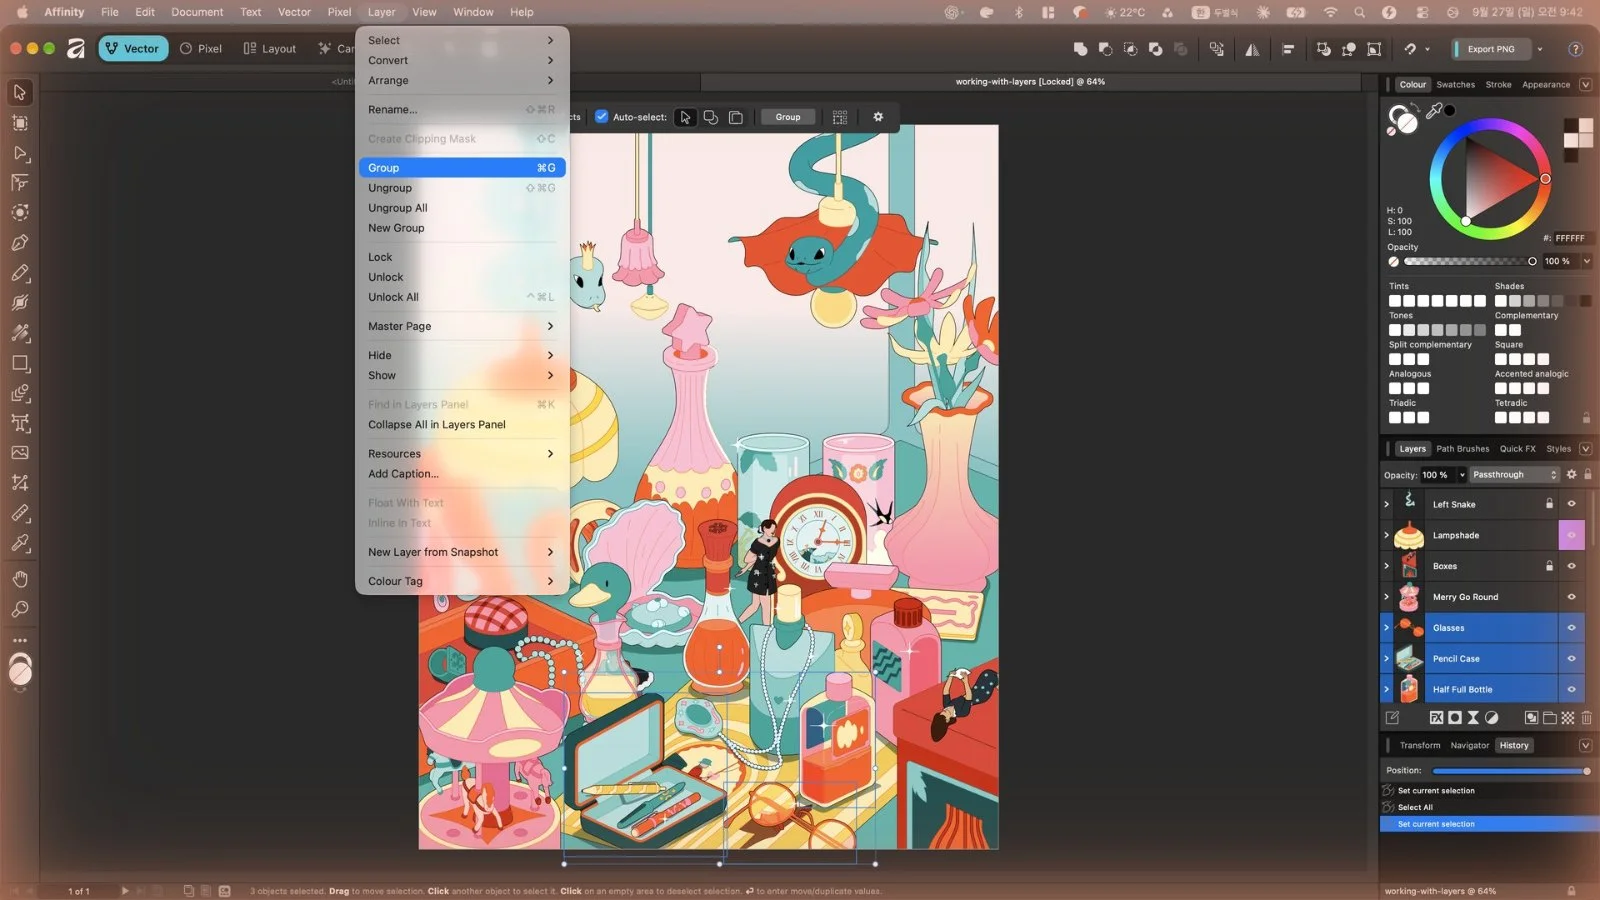Adjust the History Position slider
1600x900 pixels.
(1510, 771)
